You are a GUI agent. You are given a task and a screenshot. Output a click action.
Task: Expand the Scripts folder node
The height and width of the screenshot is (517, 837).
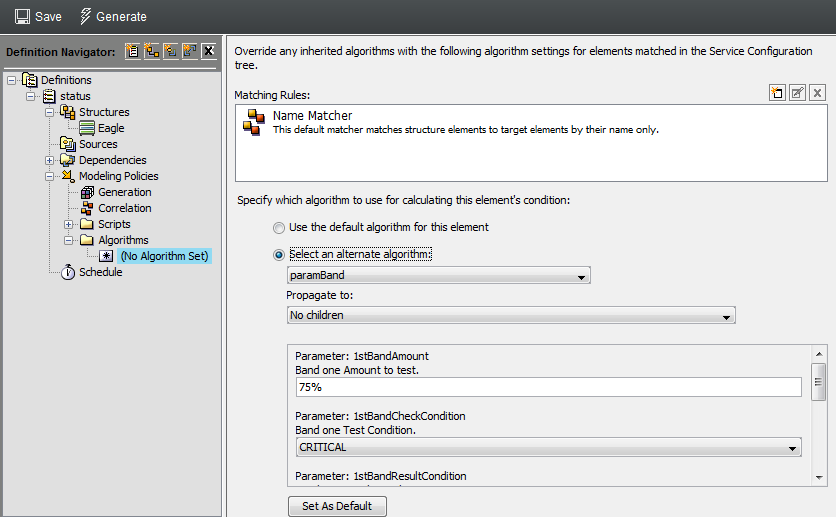tap(68, 225)
